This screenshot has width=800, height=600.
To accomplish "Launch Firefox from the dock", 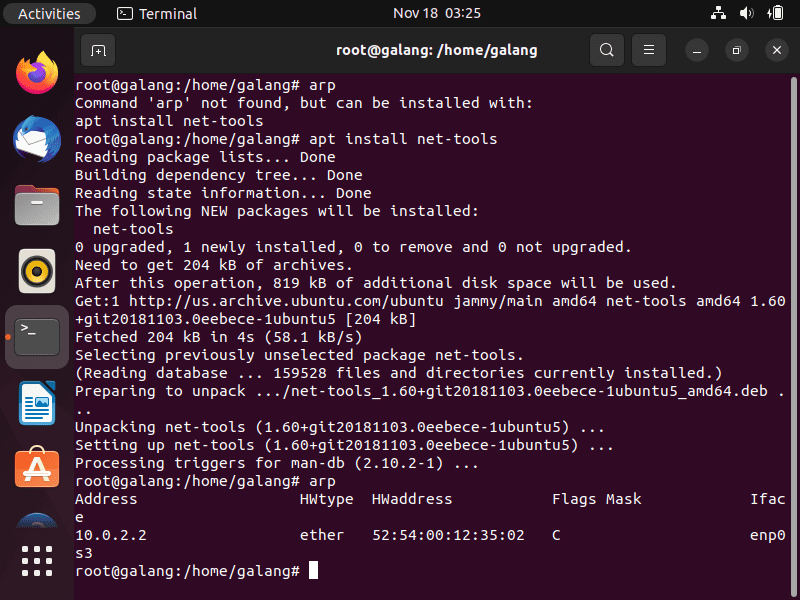I will pyautogui.click(x=37, y=73).
